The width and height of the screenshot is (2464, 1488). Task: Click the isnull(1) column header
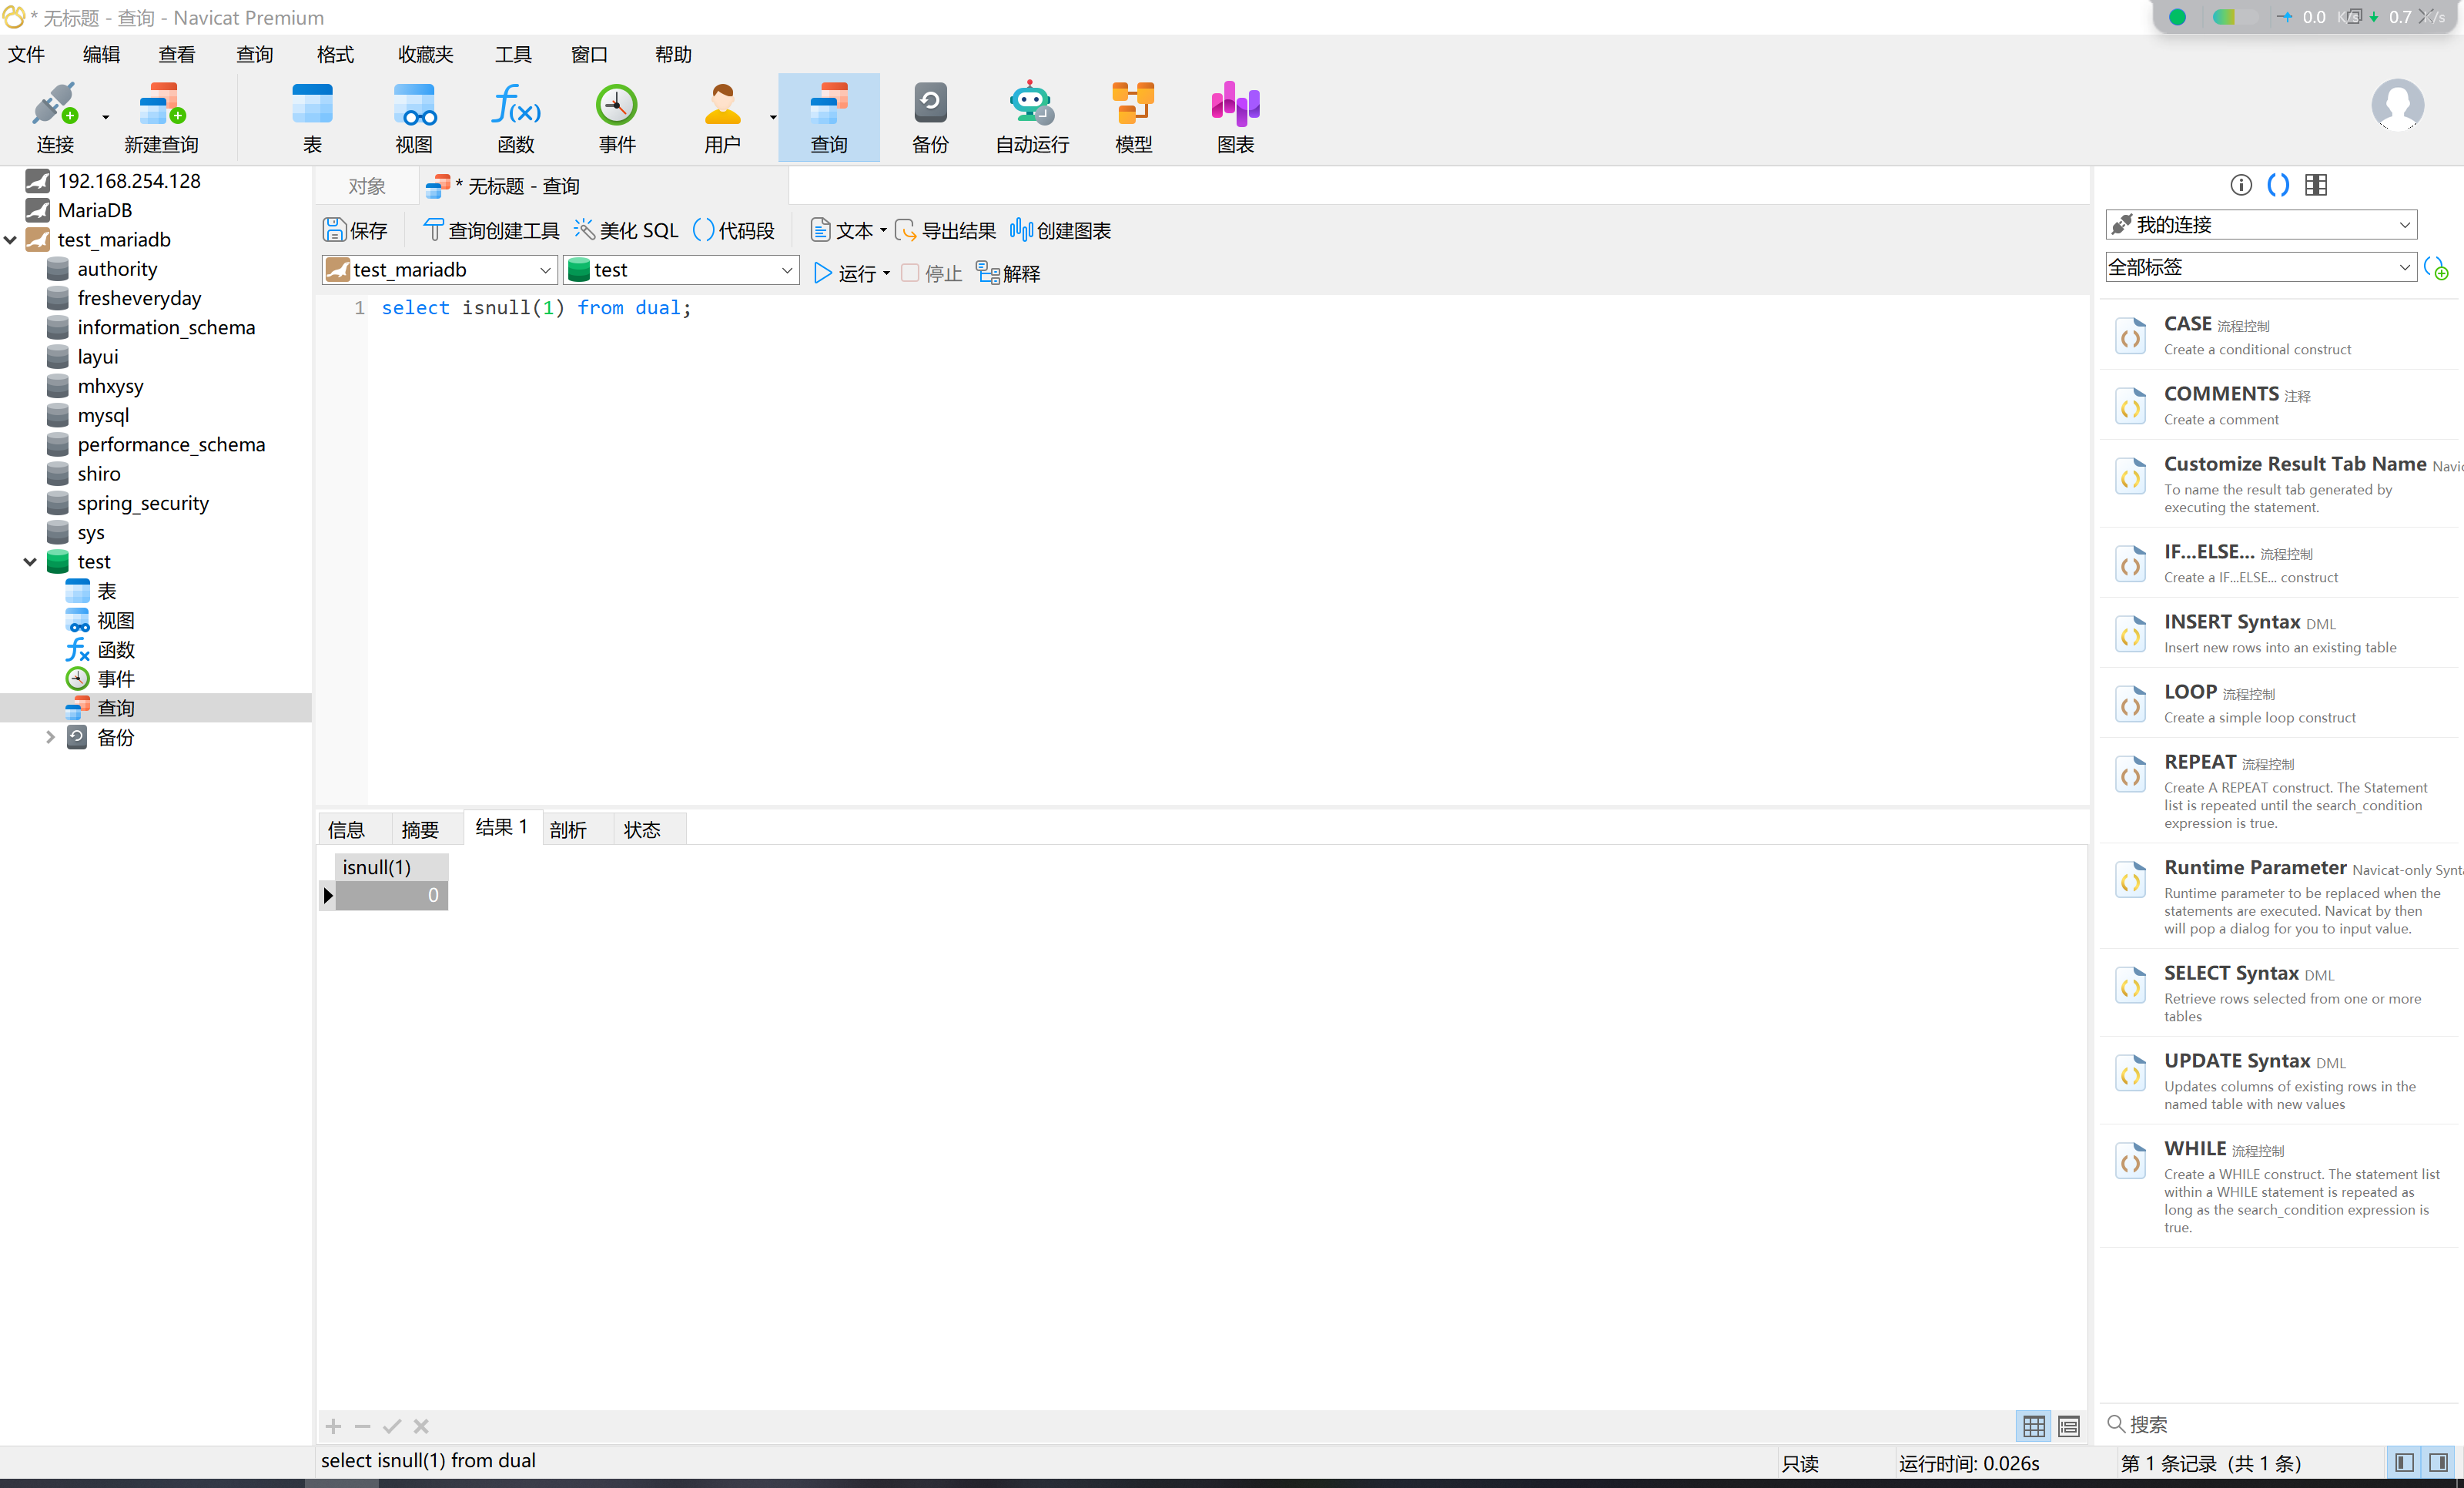[390, 867]
